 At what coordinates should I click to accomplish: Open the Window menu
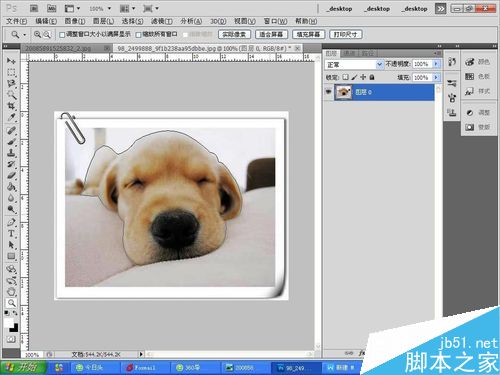[276, 21]
